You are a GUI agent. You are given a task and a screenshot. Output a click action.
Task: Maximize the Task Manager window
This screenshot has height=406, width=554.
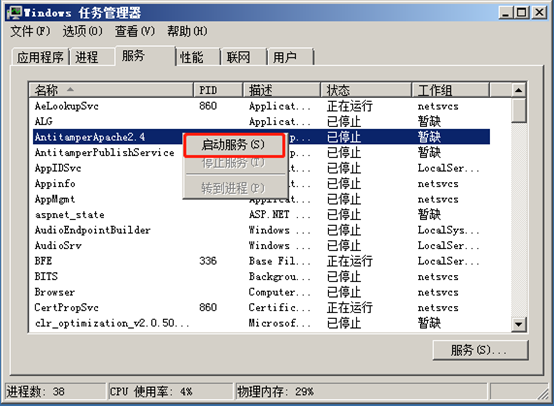click(522, 13)
